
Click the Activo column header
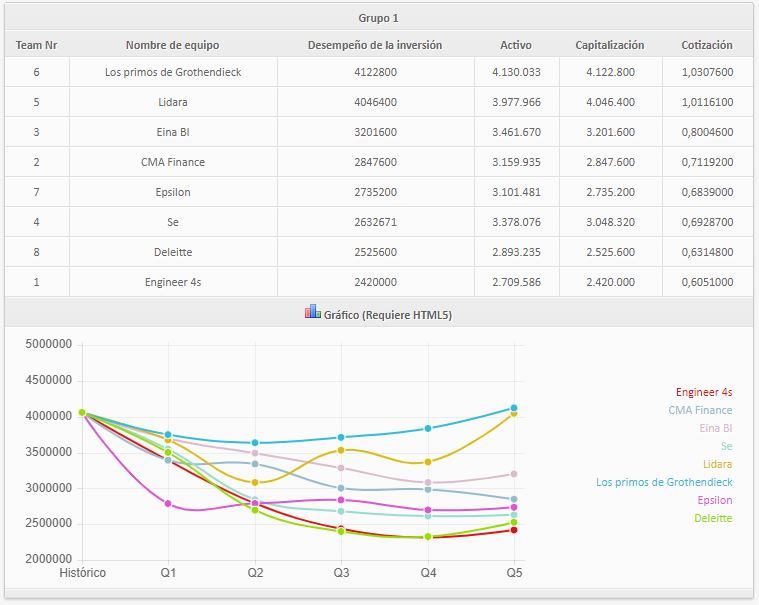pyautogui.click(x=516, y=45)
